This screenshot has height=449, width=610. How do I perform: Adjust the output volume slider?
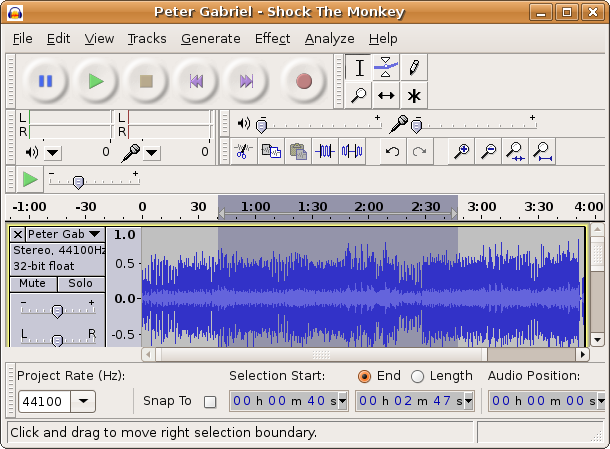[261, 126]
